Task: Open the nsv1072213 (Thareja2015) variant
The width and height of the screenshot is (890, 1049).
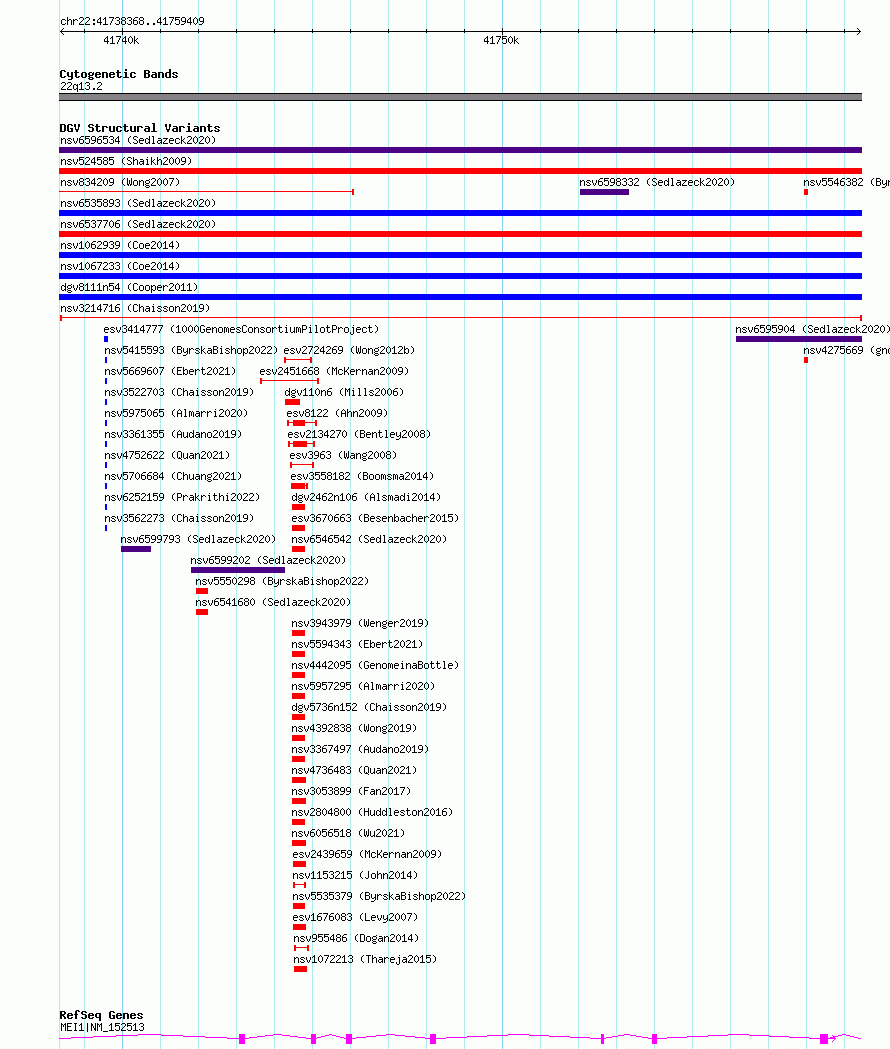Action: pyautogui.click(x=365, y=959)
